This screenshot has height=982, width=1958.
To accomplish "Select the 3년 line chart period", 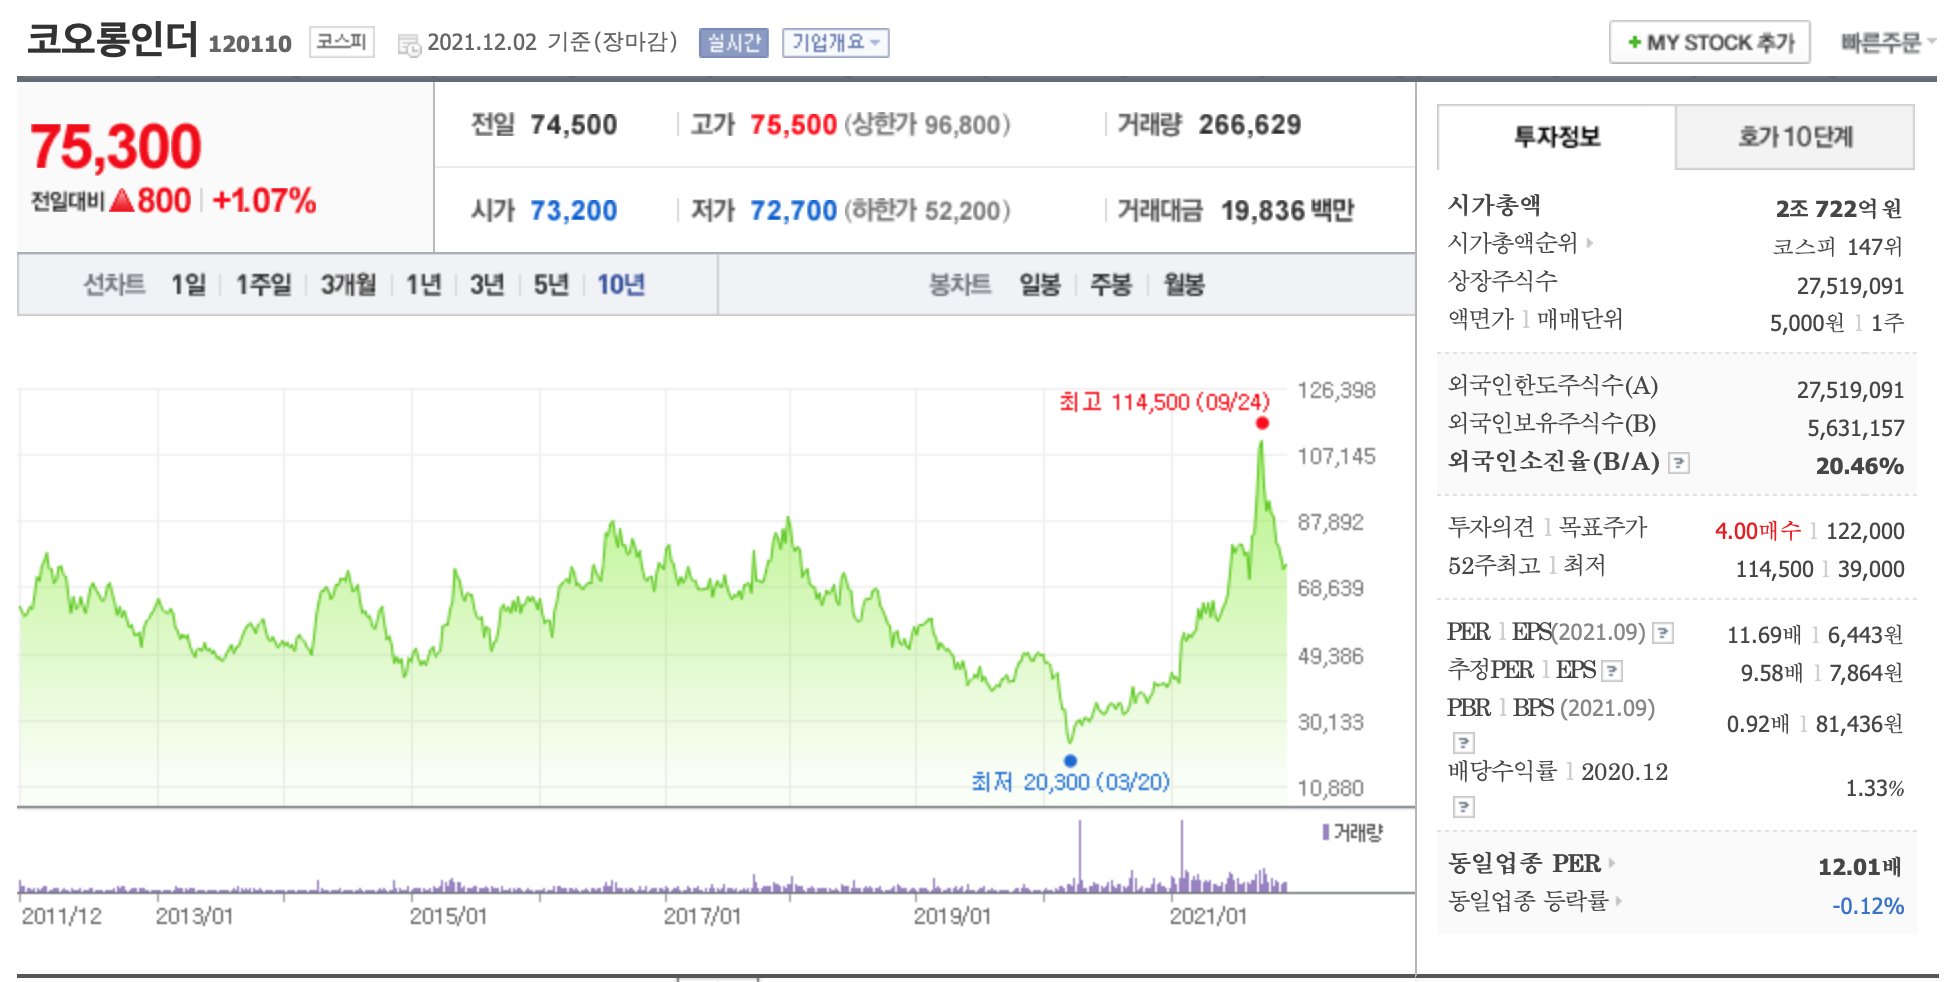I will pyautogui.click(x=487, y=285).
